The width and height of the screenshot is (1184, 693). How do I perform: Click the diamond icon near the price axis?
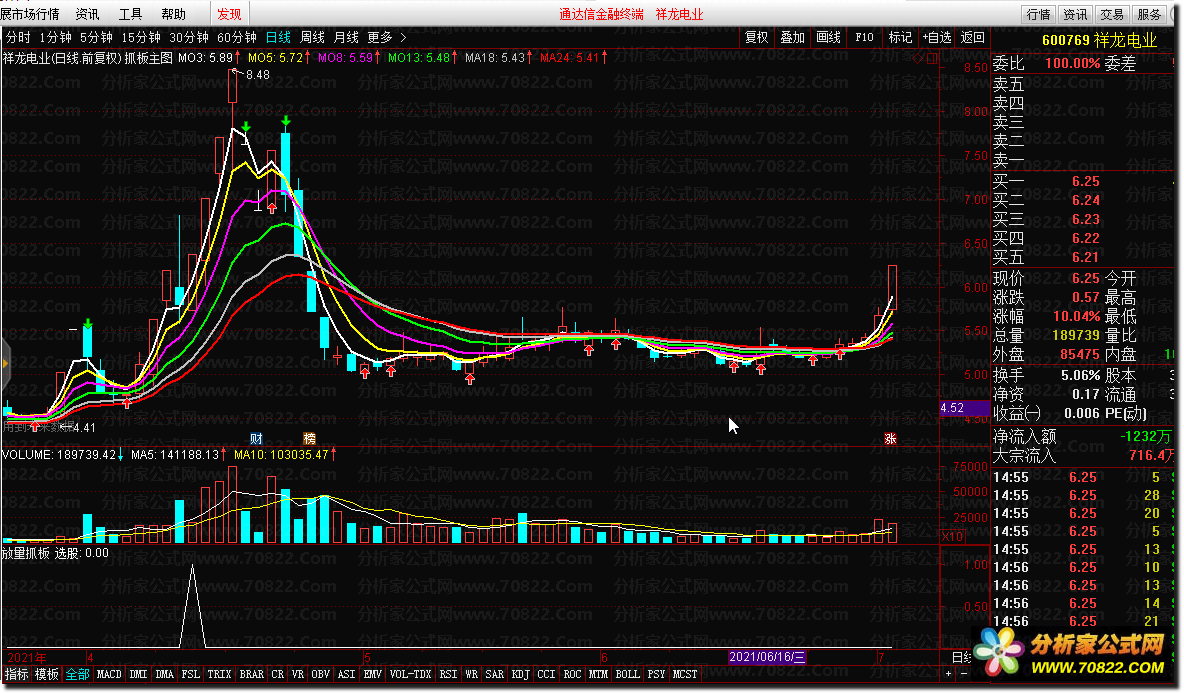[x=917, y=58]
